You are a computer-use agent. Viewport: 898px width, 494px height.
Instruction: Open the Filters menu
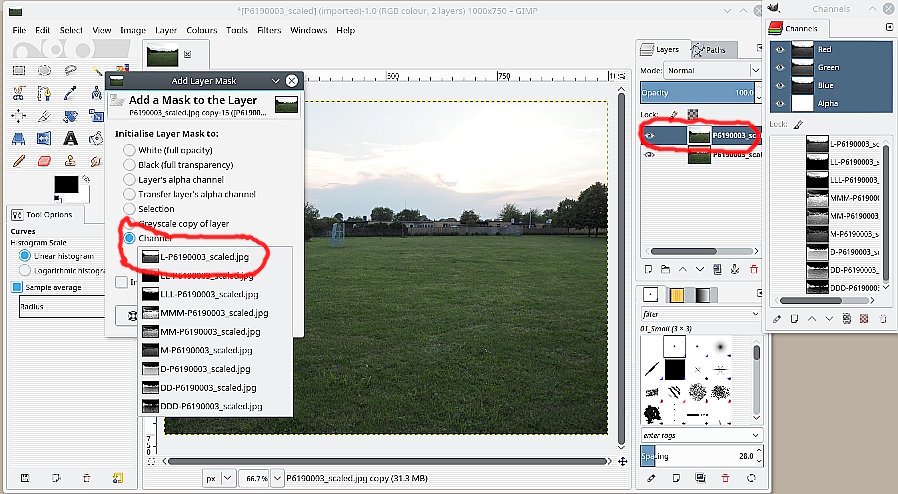tap(268, 30)
